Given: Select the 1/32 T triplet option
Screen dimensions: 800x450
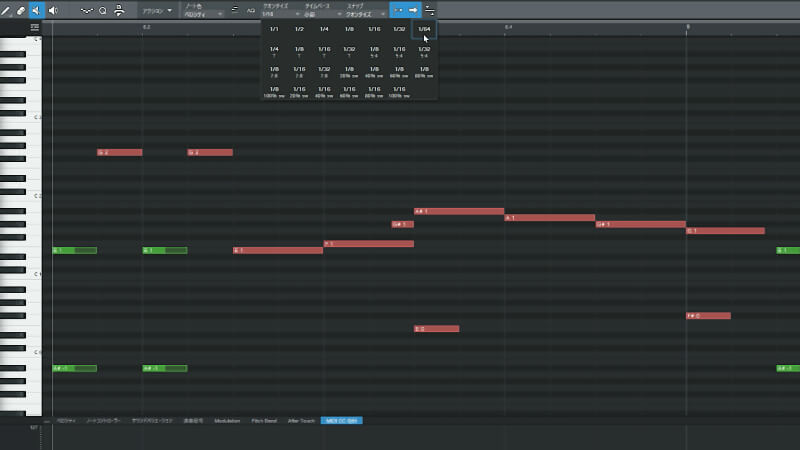Looking at the screenshot, I should [x=349, y=52].
